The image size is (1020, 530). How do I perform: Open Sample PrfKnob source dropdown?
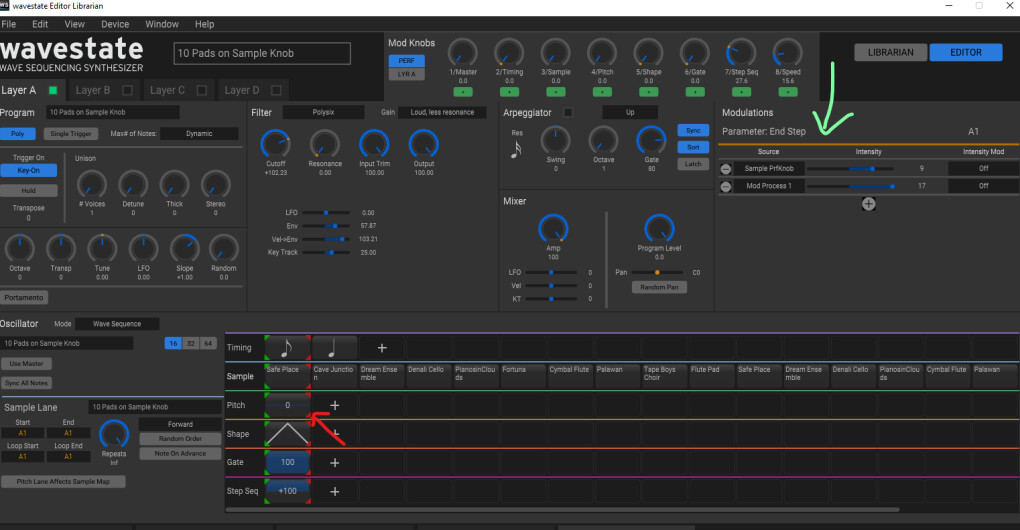(769, 168)
